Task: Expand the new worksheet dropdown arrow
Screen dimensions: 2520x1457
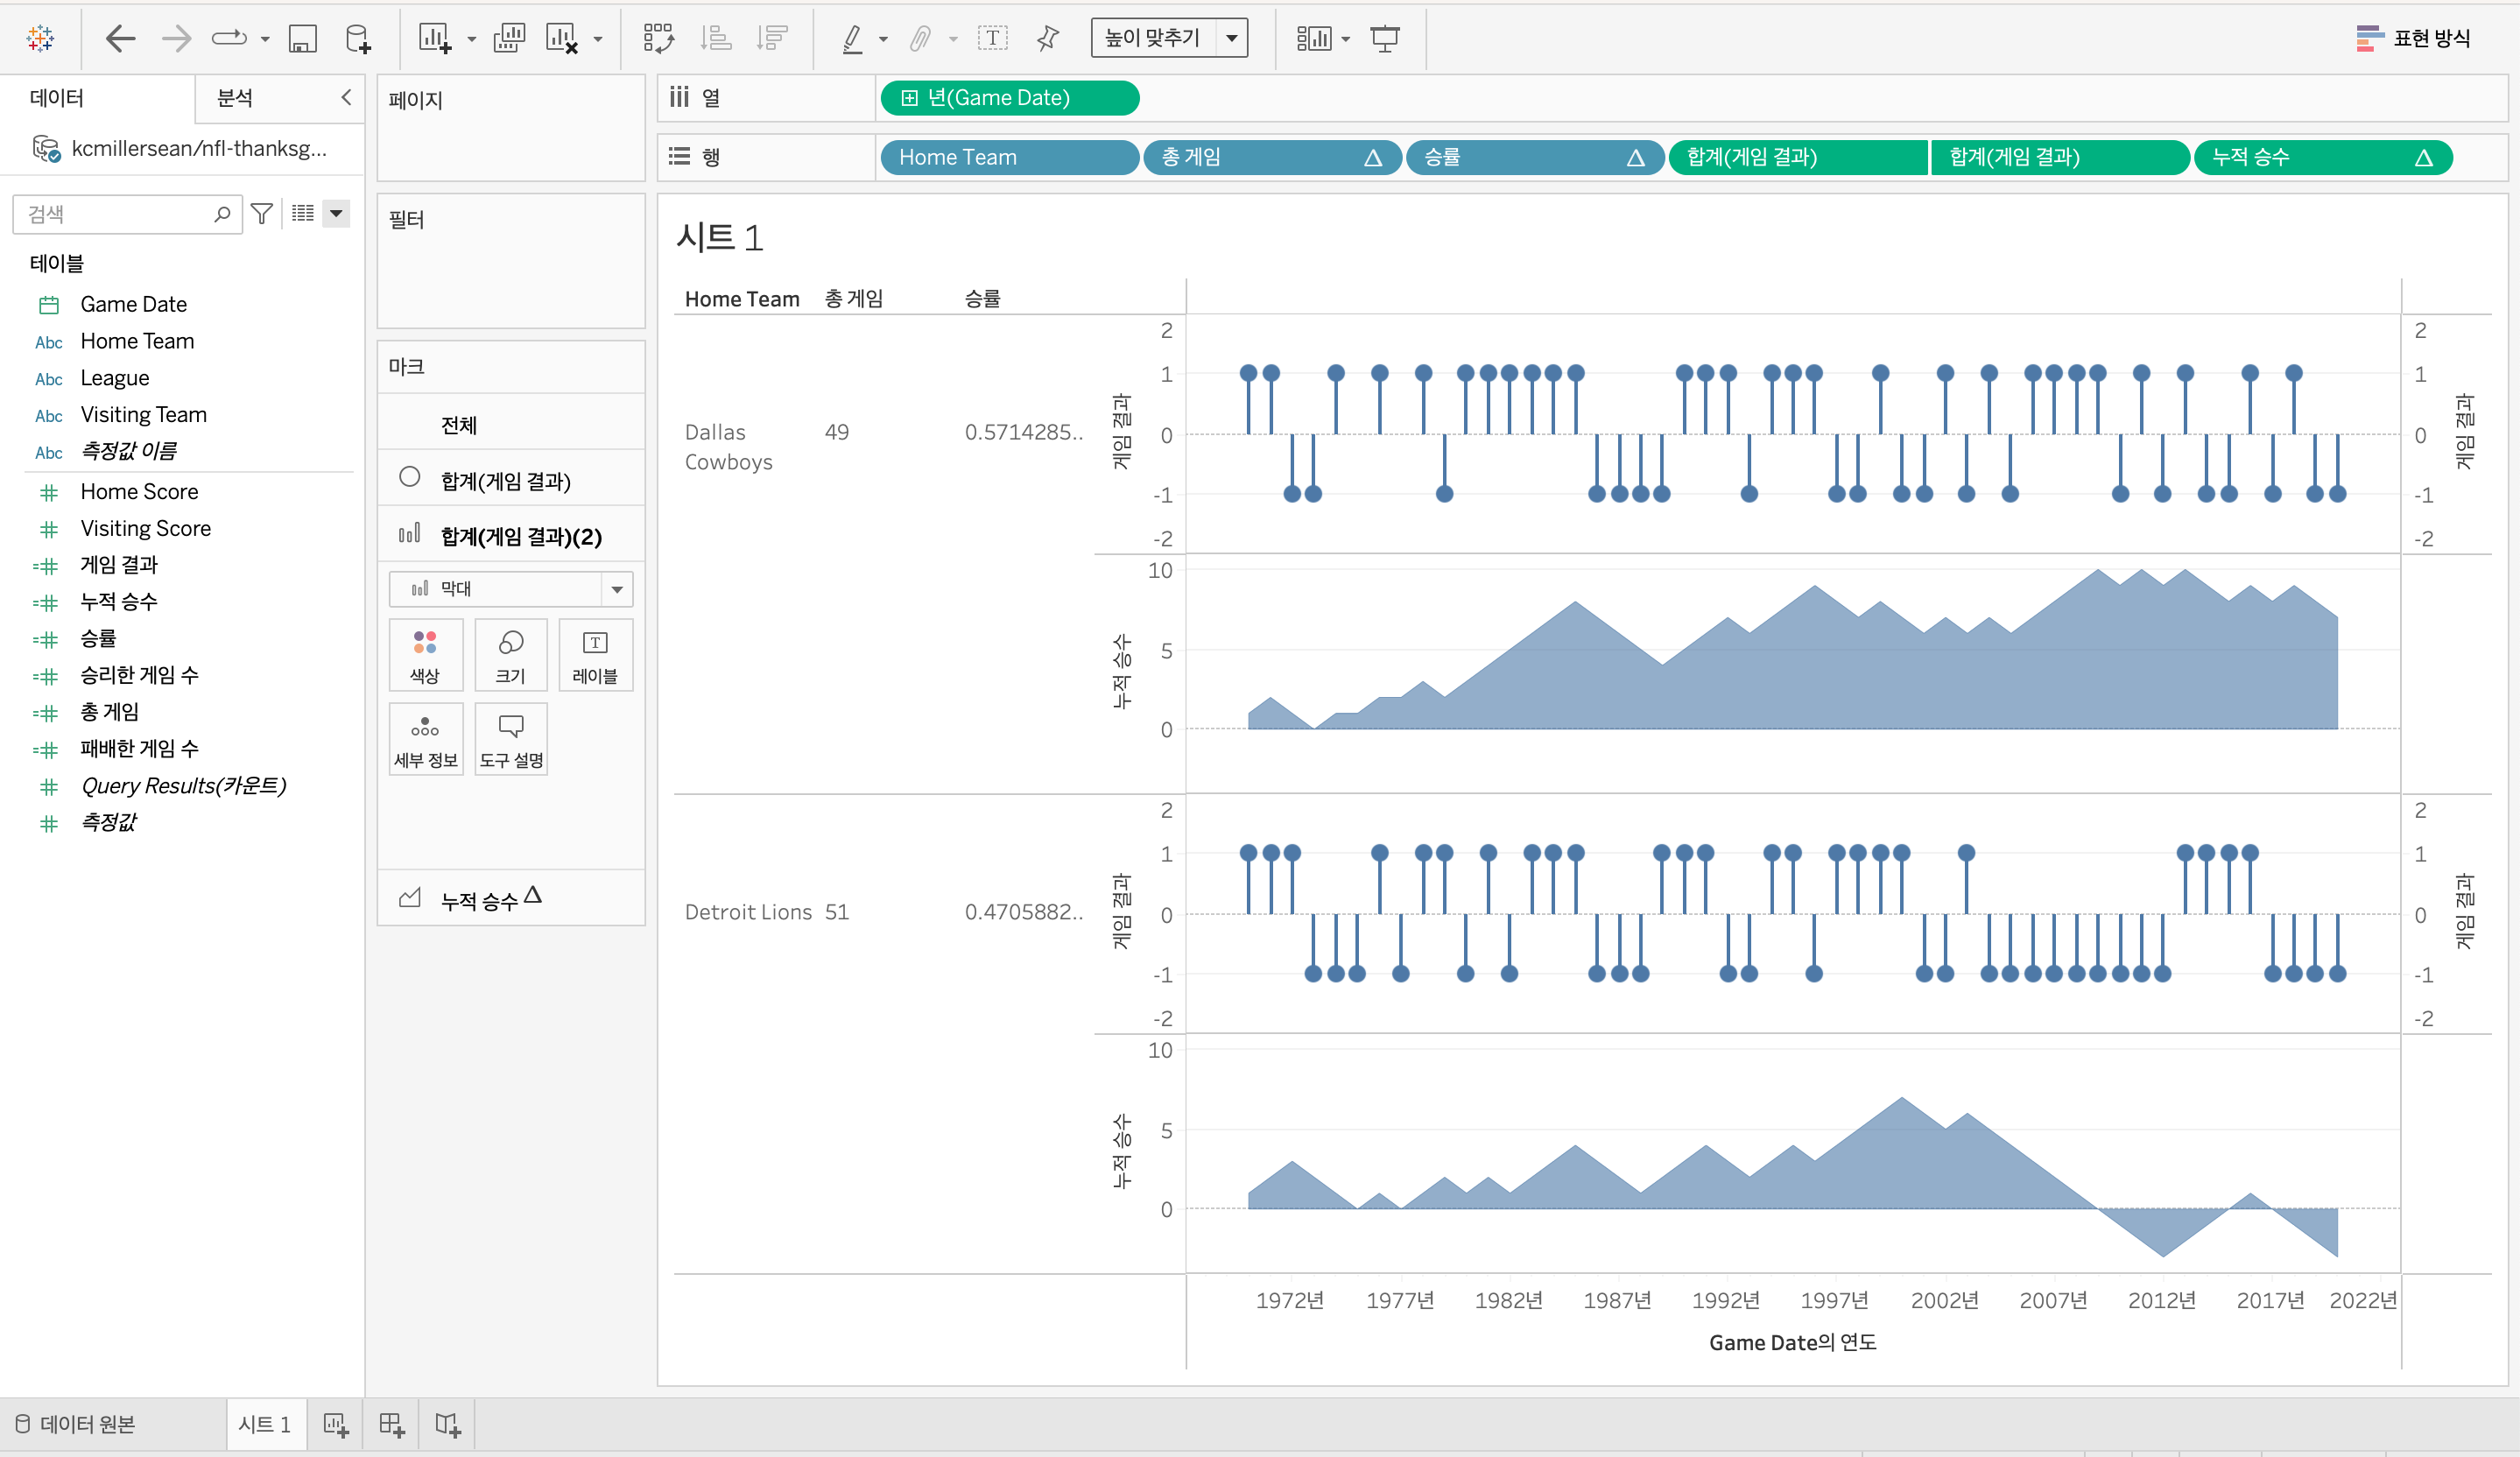Action: (x=471, y=40)
